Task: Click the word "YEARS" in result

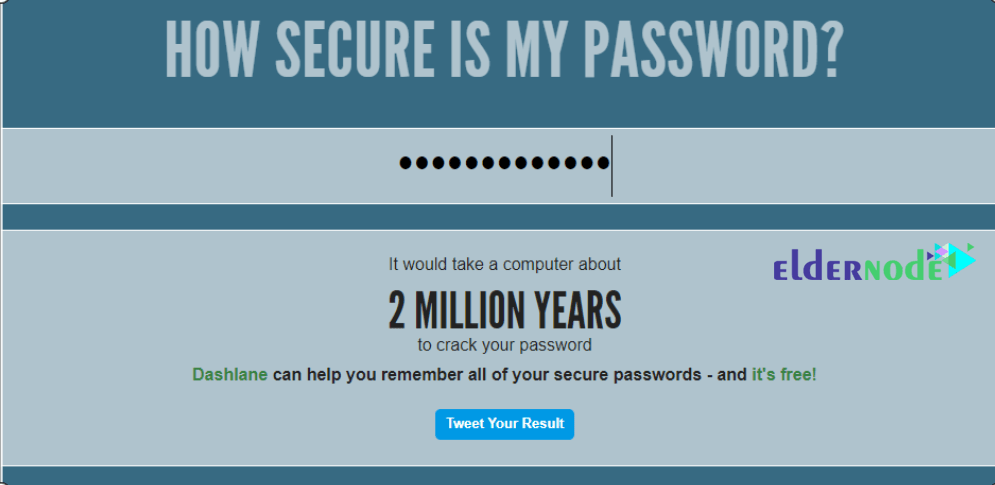Action: 577,311
